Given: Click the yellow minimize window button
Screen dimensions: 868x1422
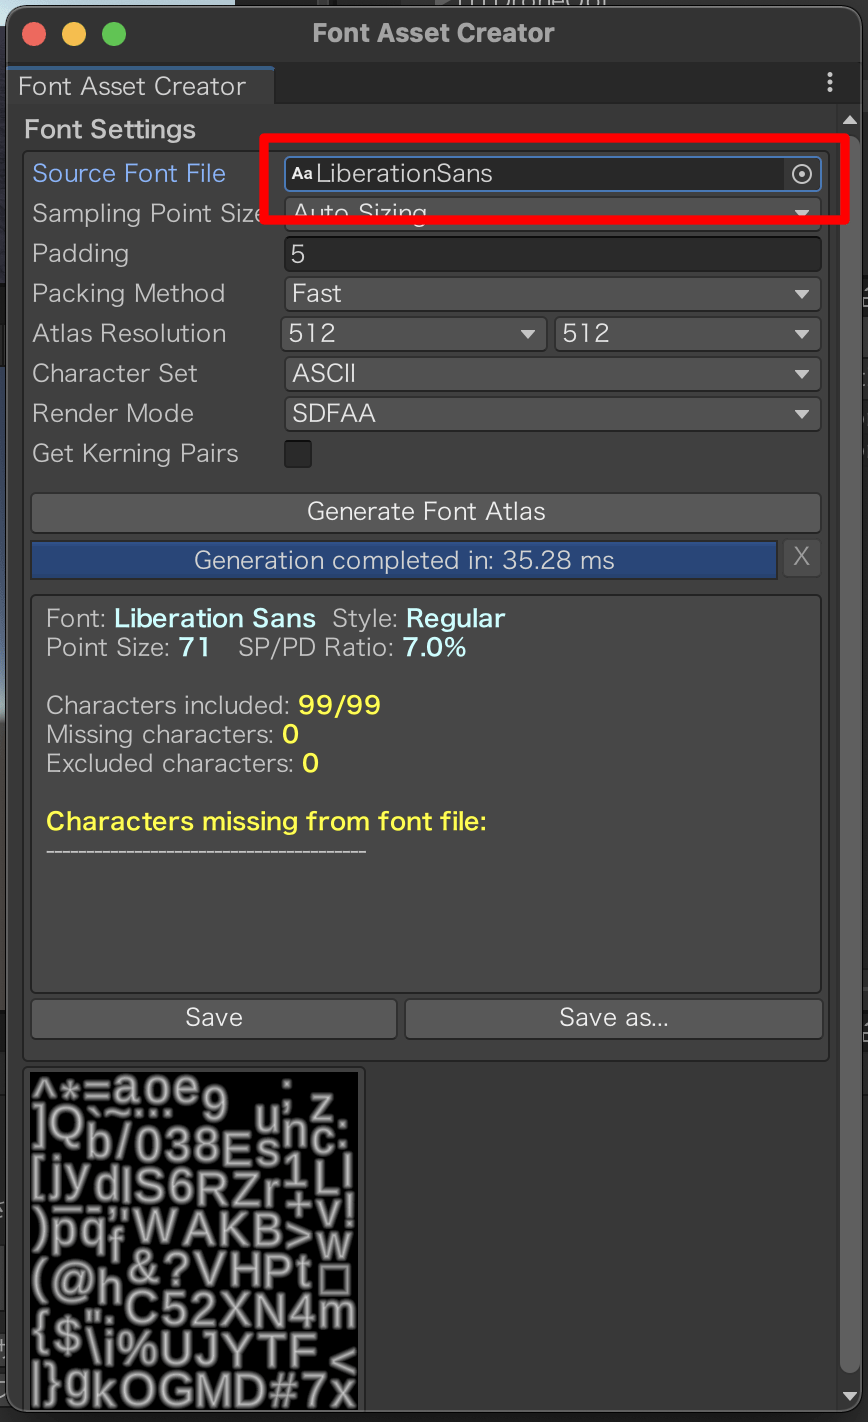Looking at the screenshot, I should tap(74, 34).
